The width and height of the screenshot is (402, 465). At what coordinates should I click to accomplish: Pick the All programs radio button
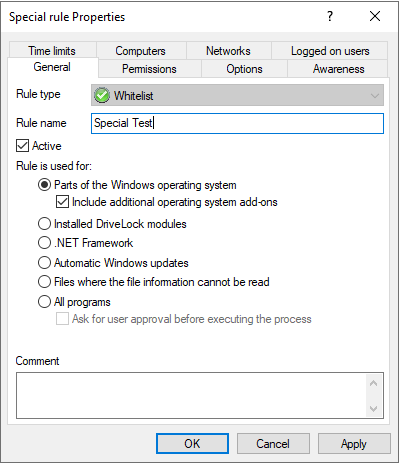44,302
